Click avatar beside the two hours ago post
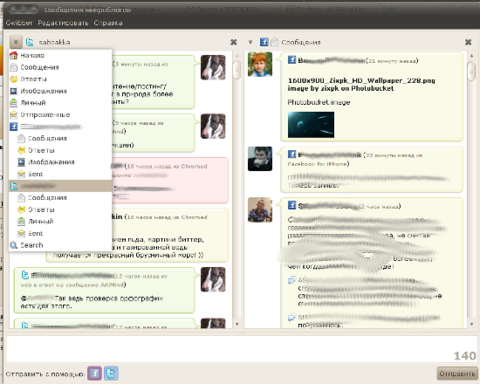480x384 pixels. [260, 210]
